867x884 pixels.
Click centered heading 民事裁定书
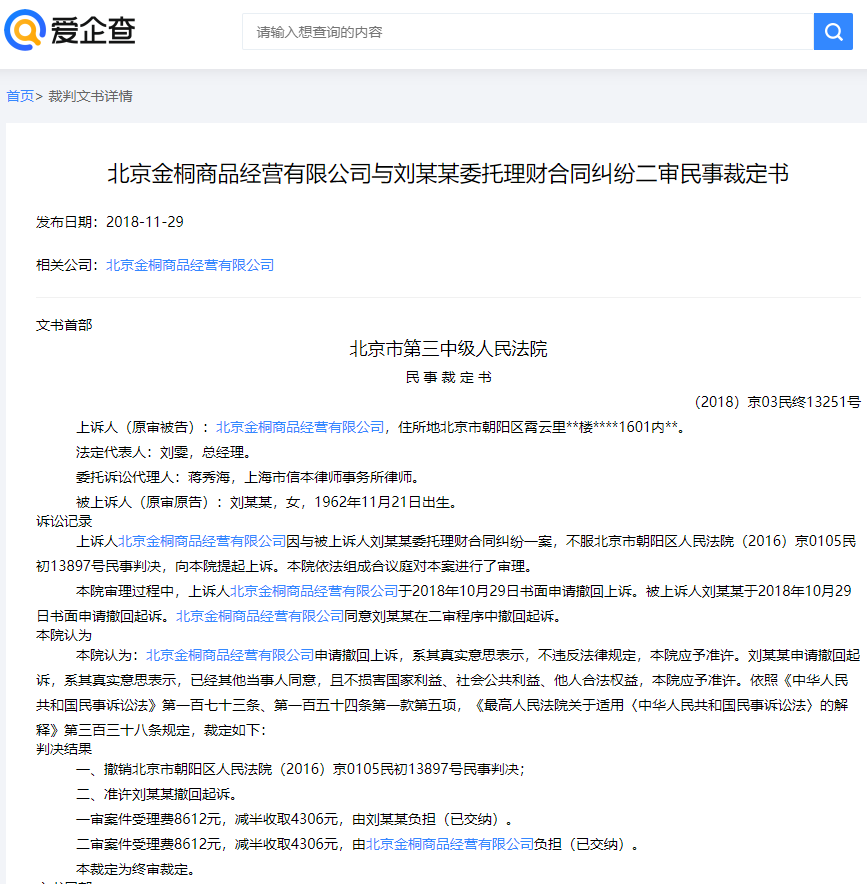448,377
